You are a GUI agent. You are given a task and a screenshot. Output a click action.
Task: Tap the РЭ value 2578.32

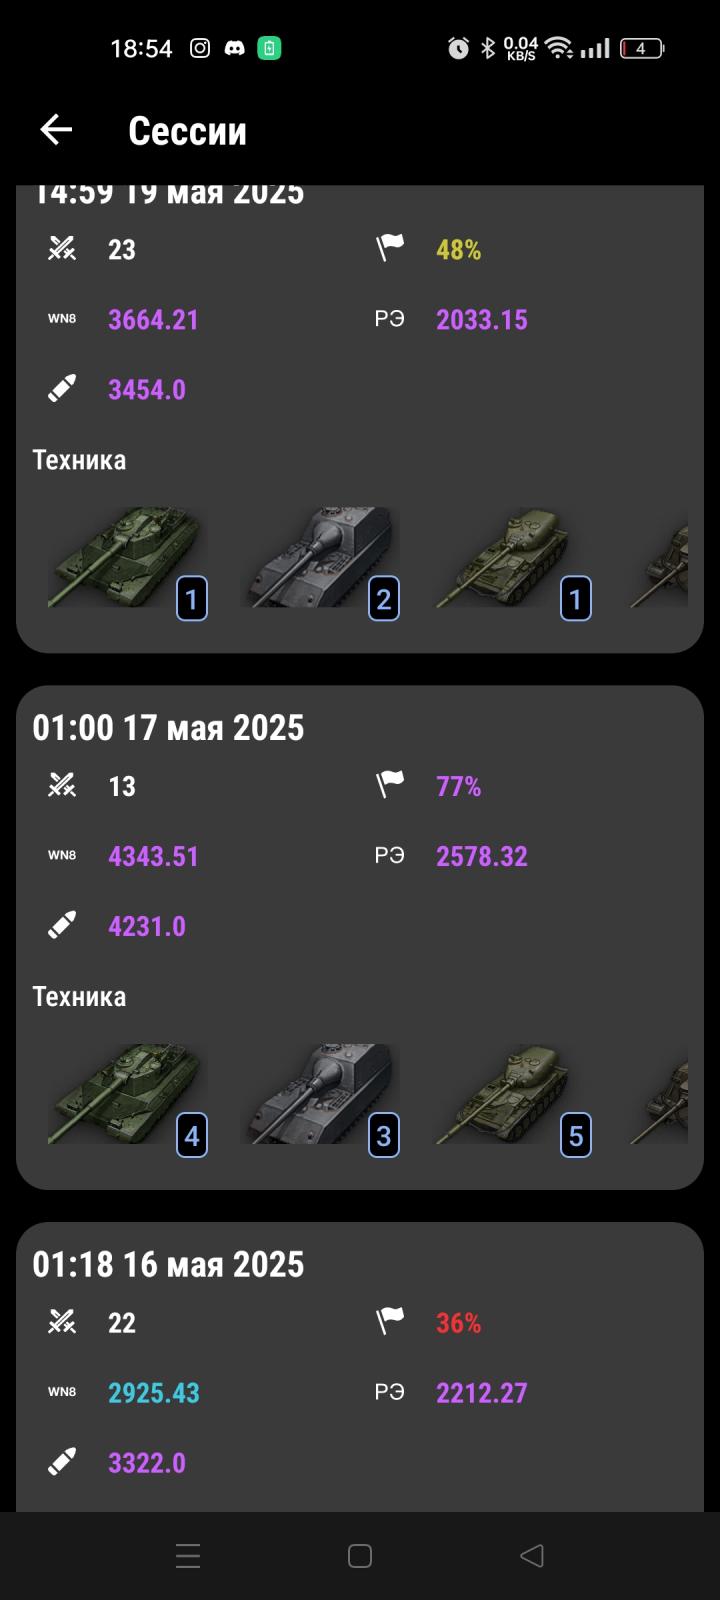[481, 856]
